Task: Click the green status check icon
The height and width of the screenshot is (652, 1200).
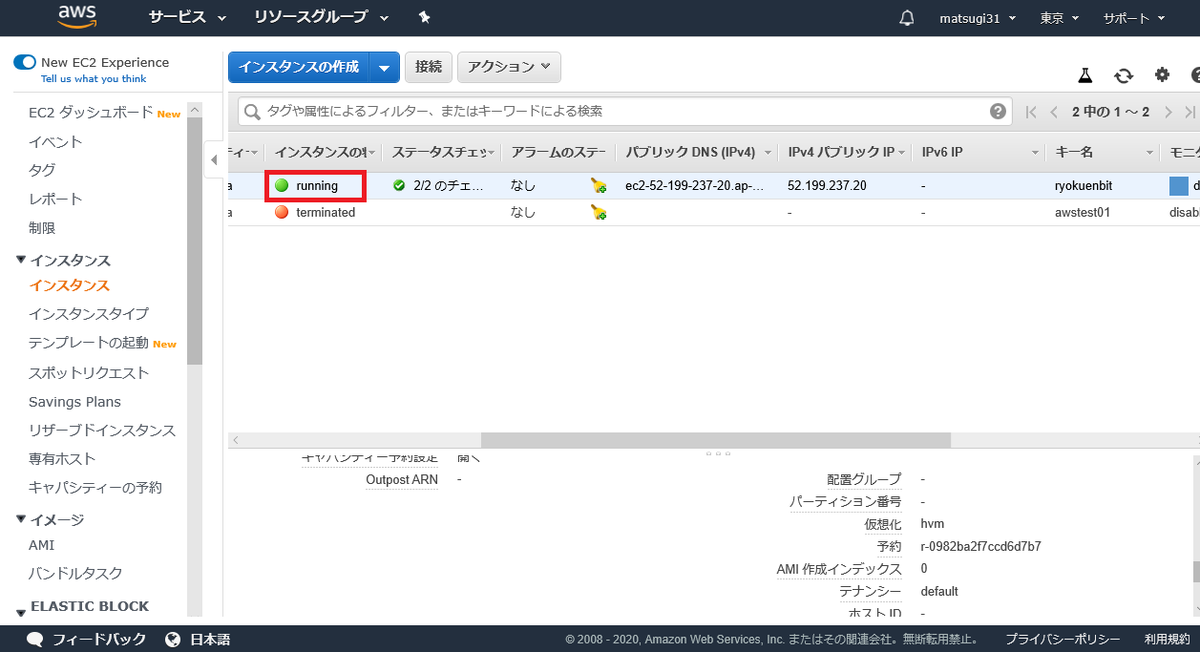Action: 399,185
